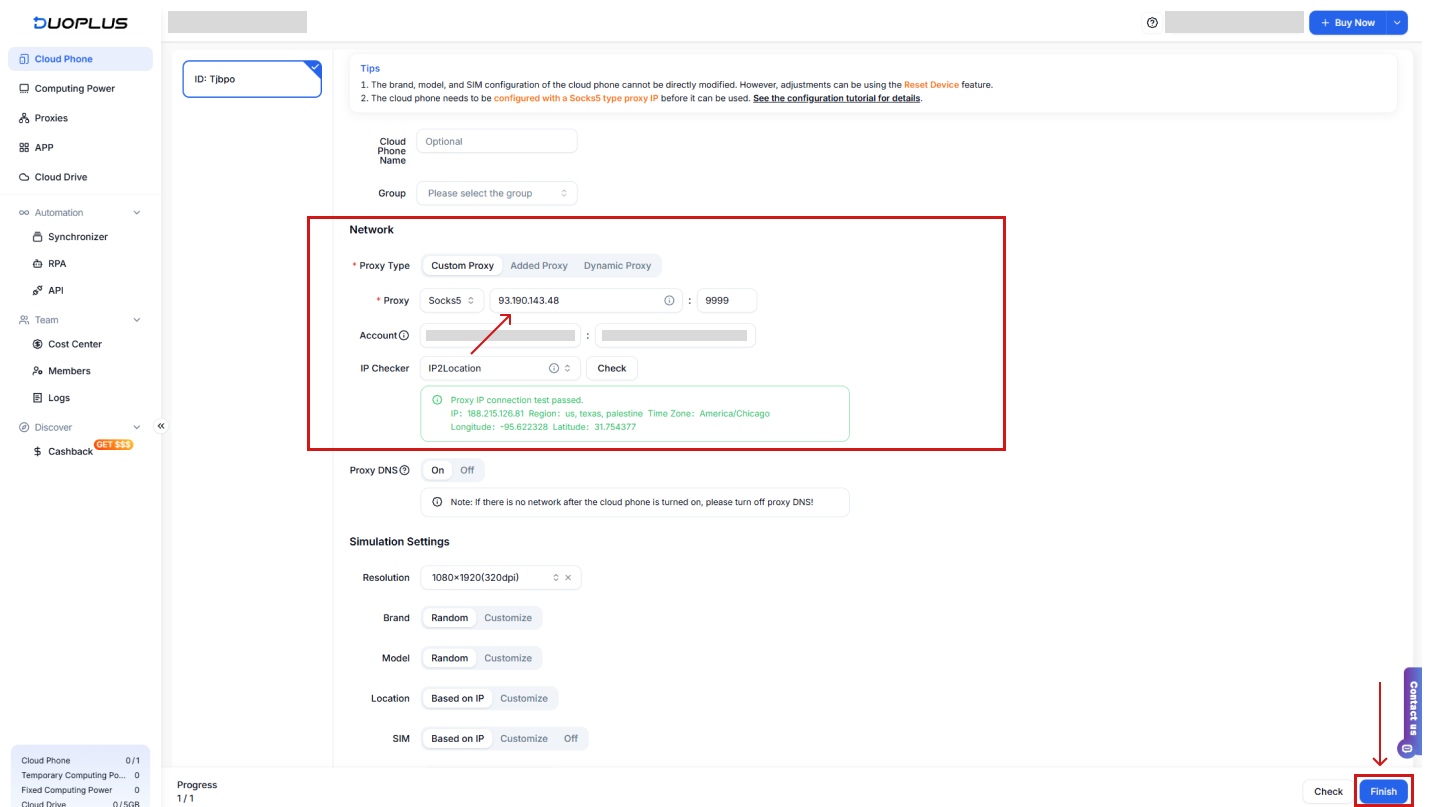Switch to the Added Proxy tab

point(539,266)
